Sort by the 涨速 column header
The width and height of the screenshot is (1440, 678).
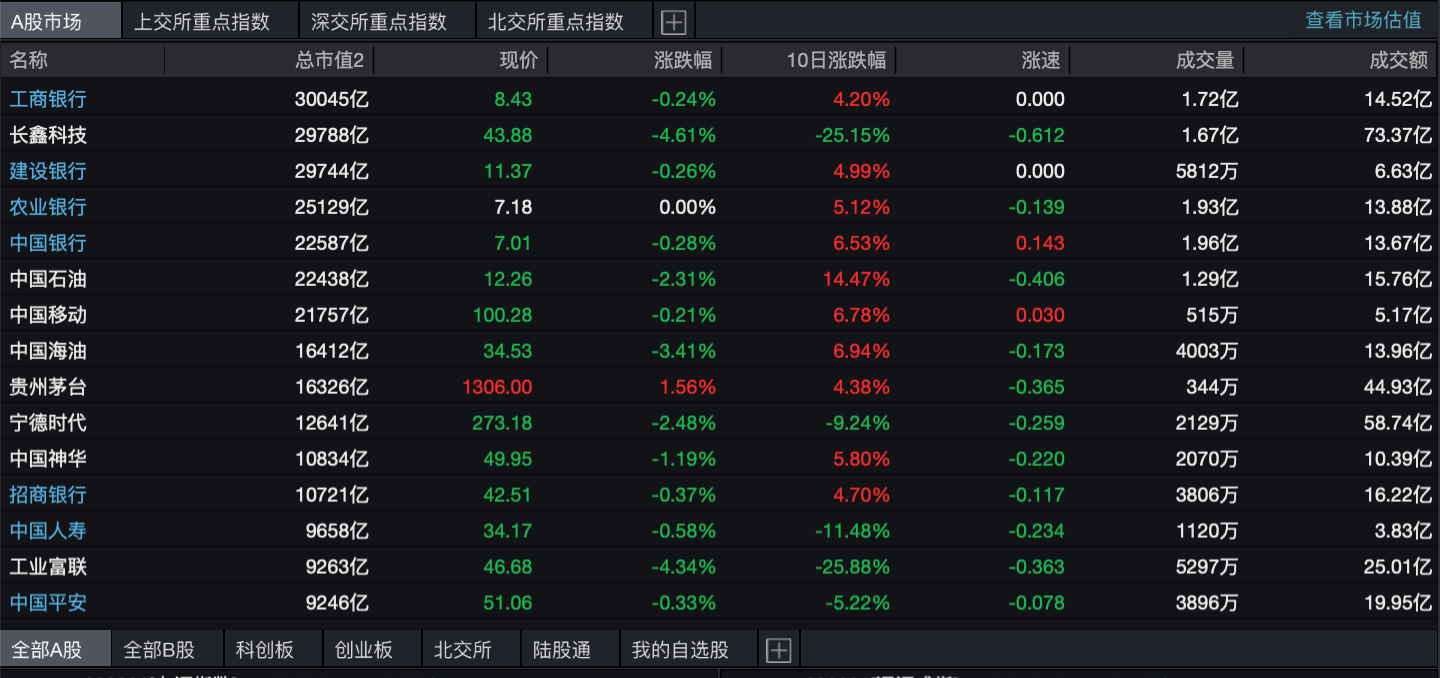[x=1041, y=60]
